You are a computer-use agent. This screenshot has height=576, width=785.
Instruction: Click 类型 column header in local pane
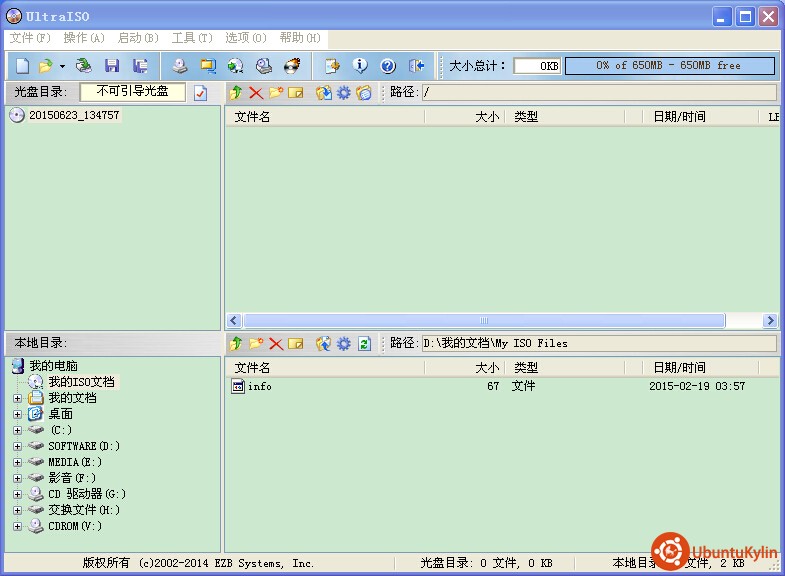(x=564, y=368)
